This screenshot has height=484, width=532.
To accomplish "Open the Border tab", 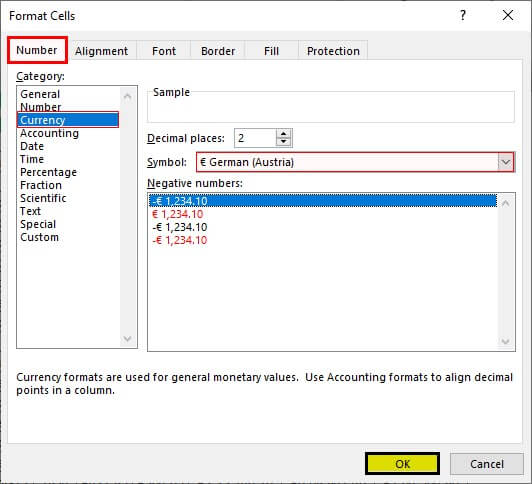I will [x=218, y=51].
